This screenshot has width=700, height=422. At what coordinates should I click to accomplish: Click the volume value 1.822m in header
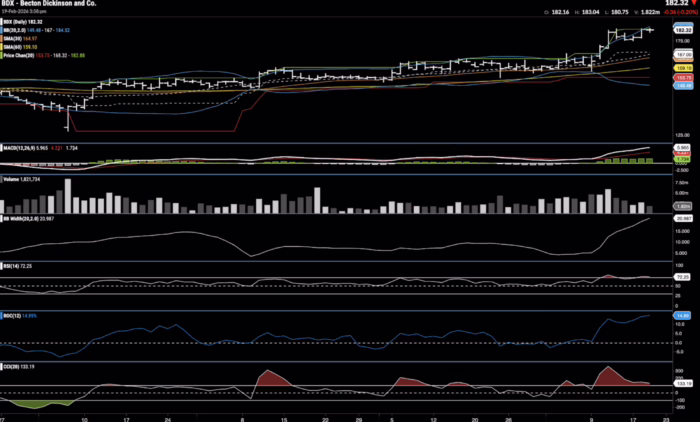pyautogui.click(x=650, y=12)
